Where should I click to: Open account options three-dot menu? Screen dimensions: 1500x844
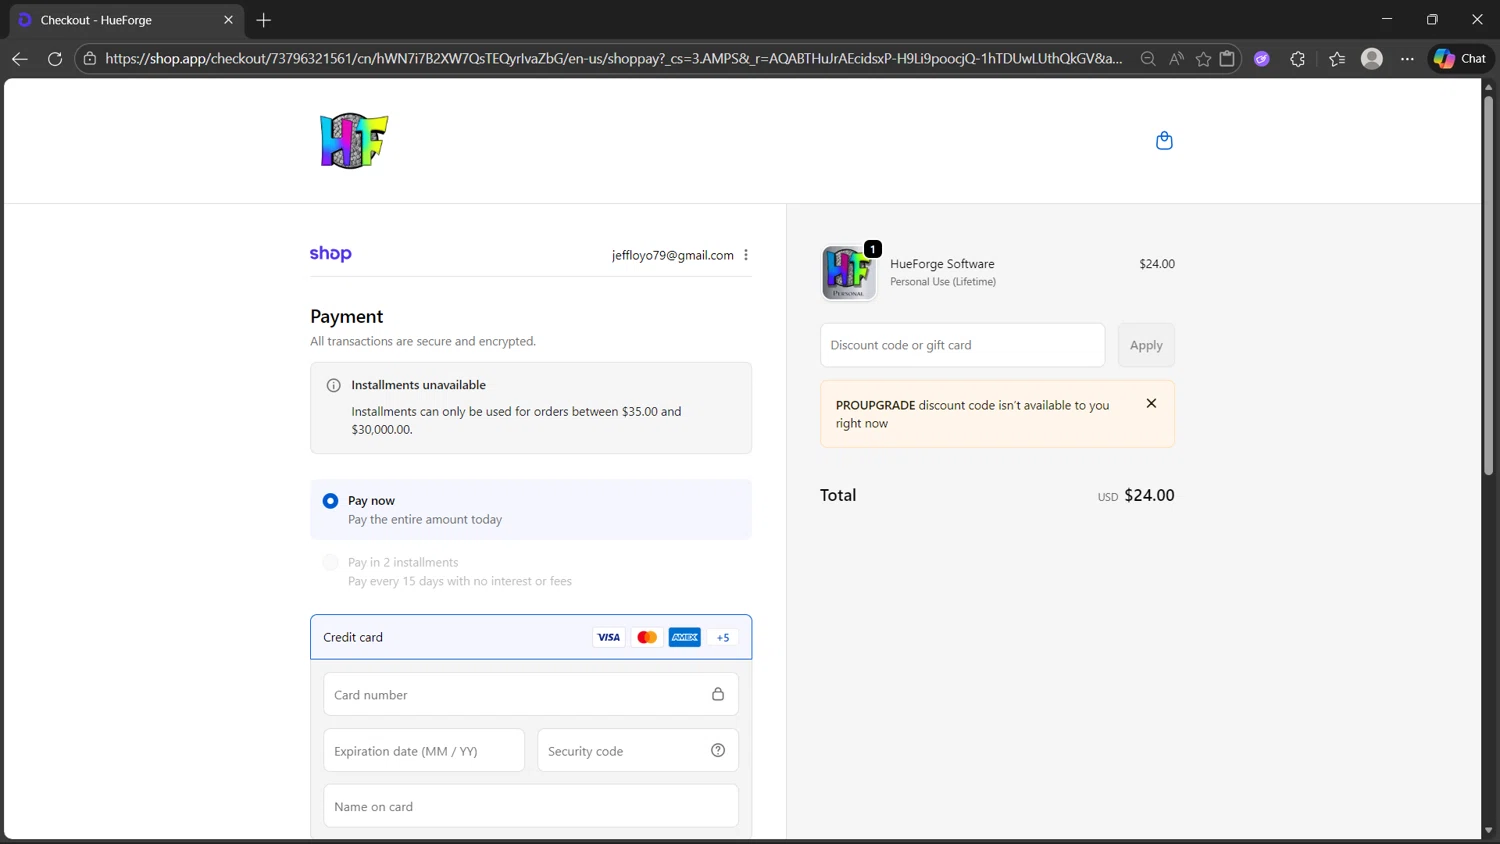tap(746, 255)
